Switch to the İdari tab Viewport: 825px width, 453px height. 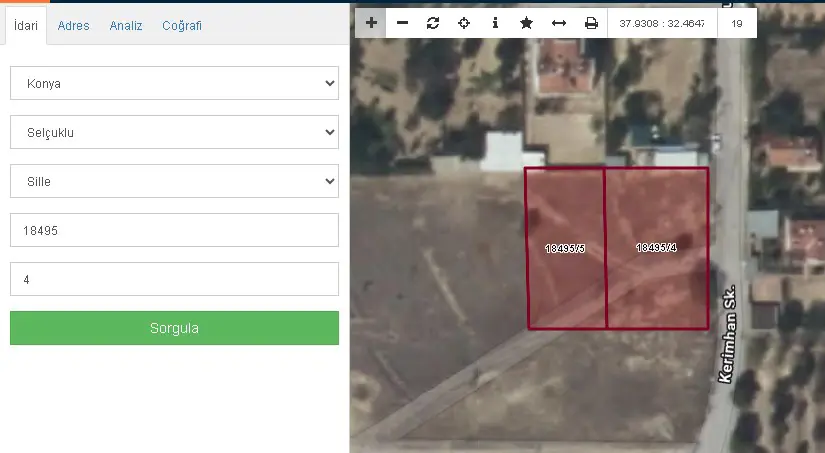coord(26,25)
